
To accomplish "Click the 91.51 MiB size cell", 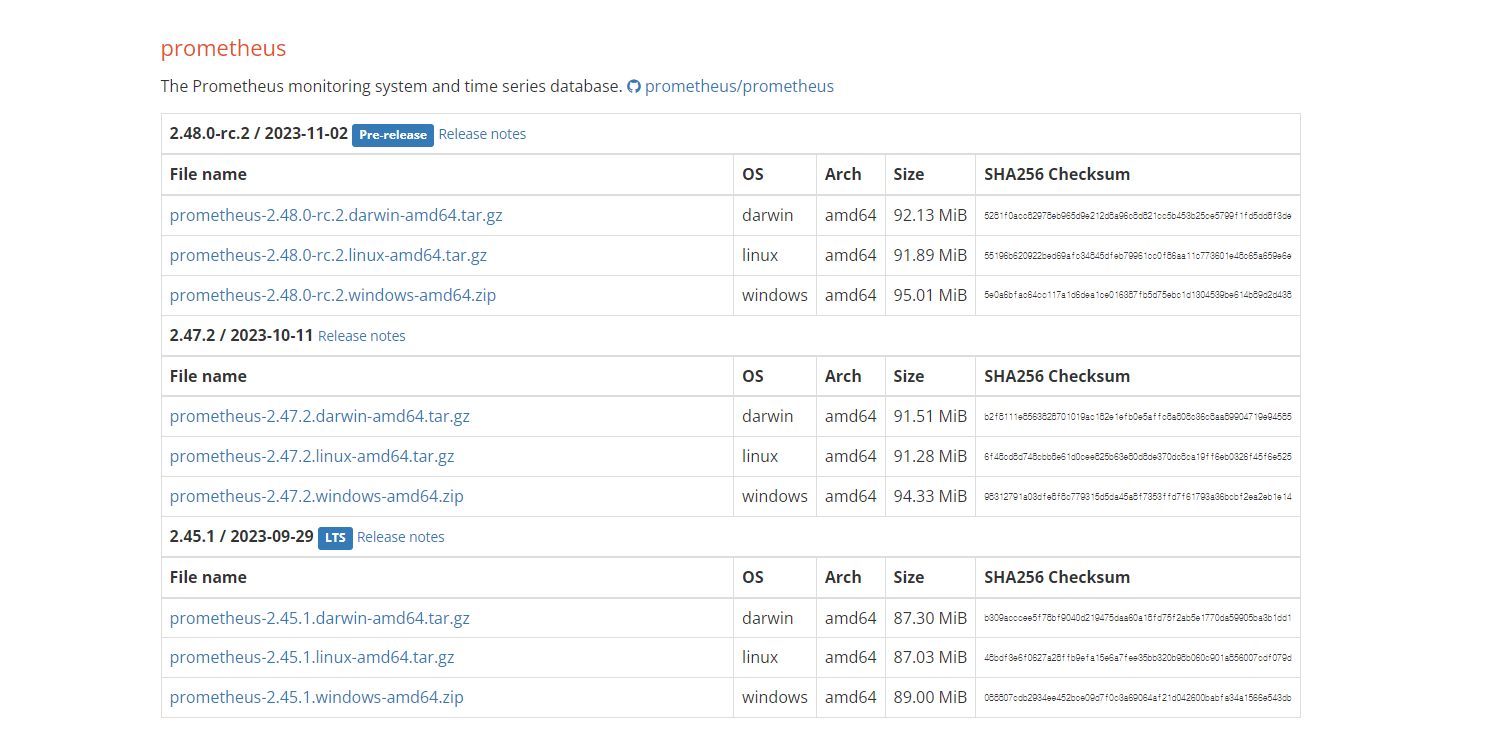I will tap(930, 416).
